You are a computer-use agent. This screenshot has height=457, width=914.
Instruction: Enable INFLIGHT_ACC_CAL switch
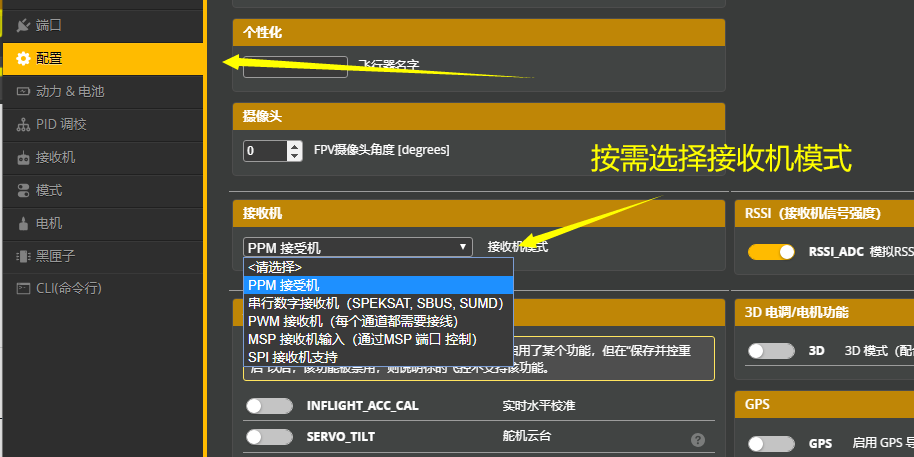click(269, 406)
